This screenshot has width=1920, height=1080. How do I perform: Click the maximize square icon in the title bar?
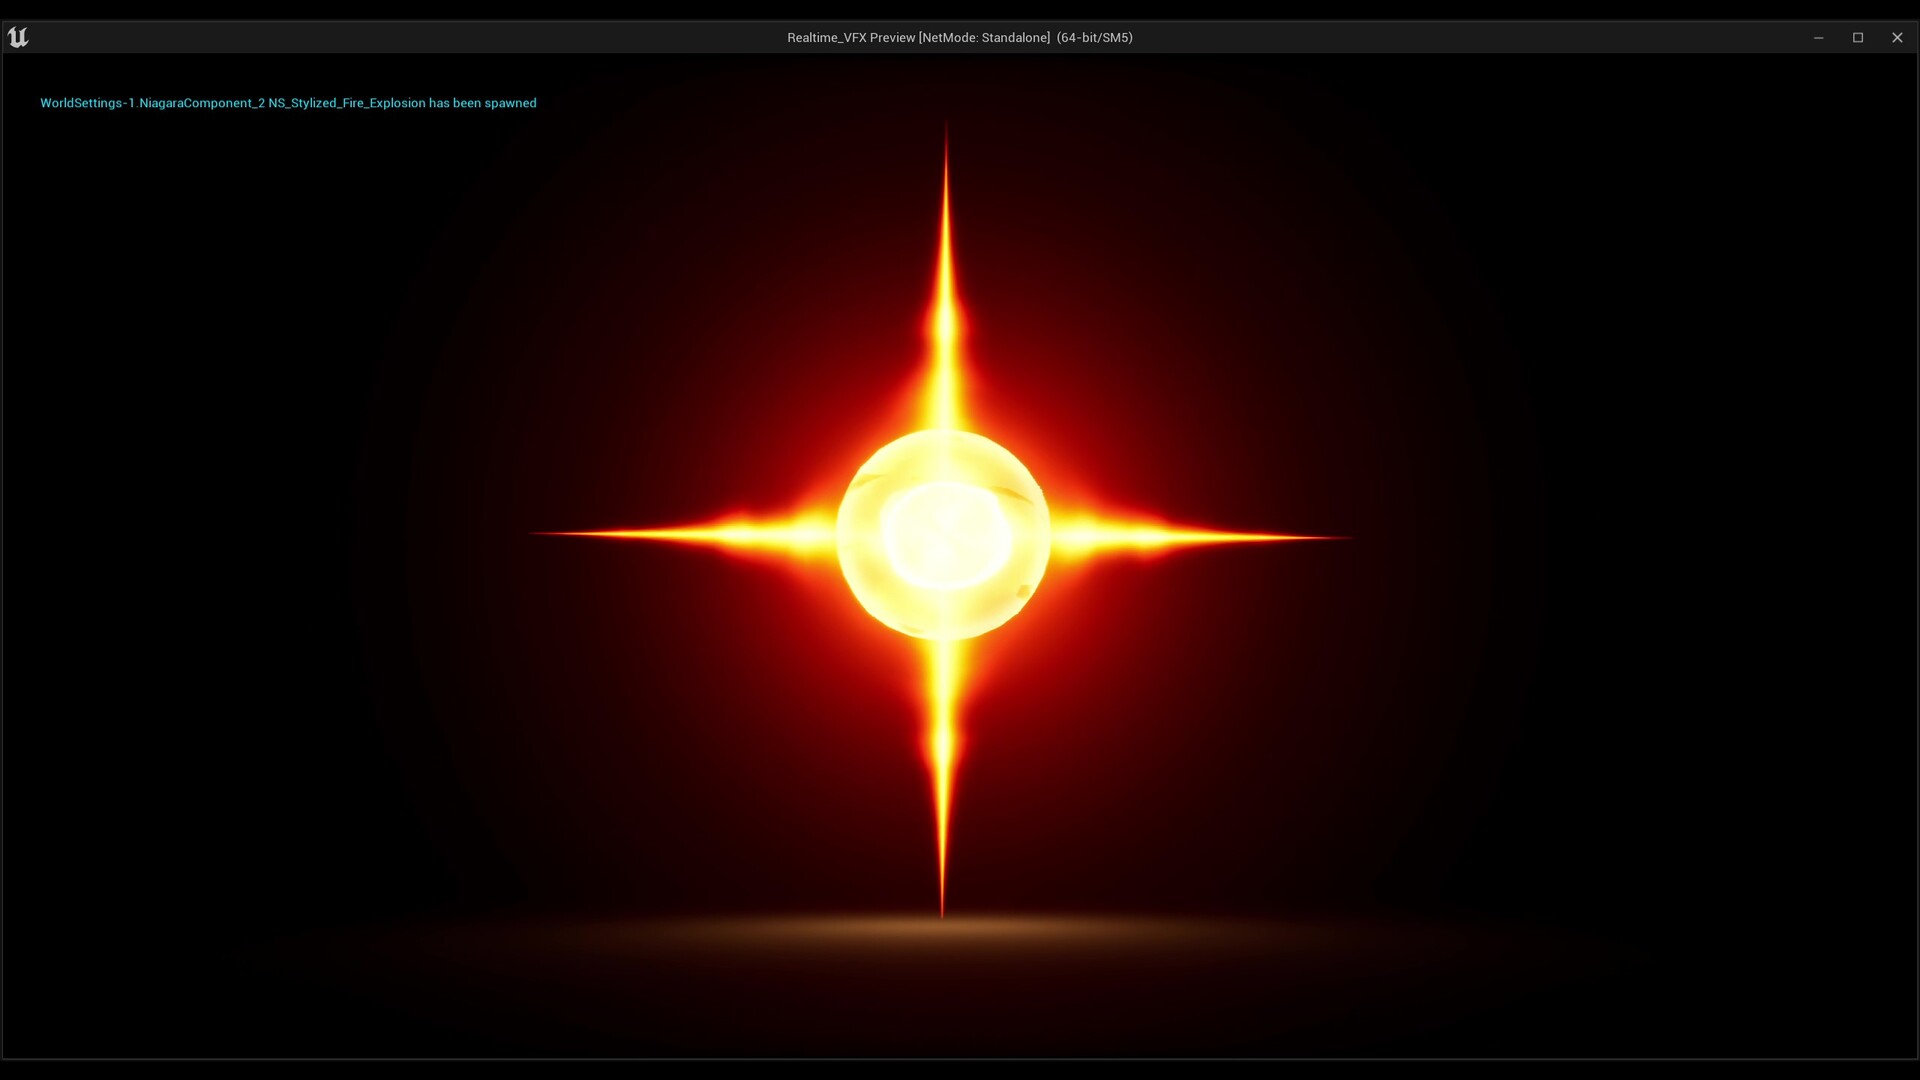point(1858,37)
